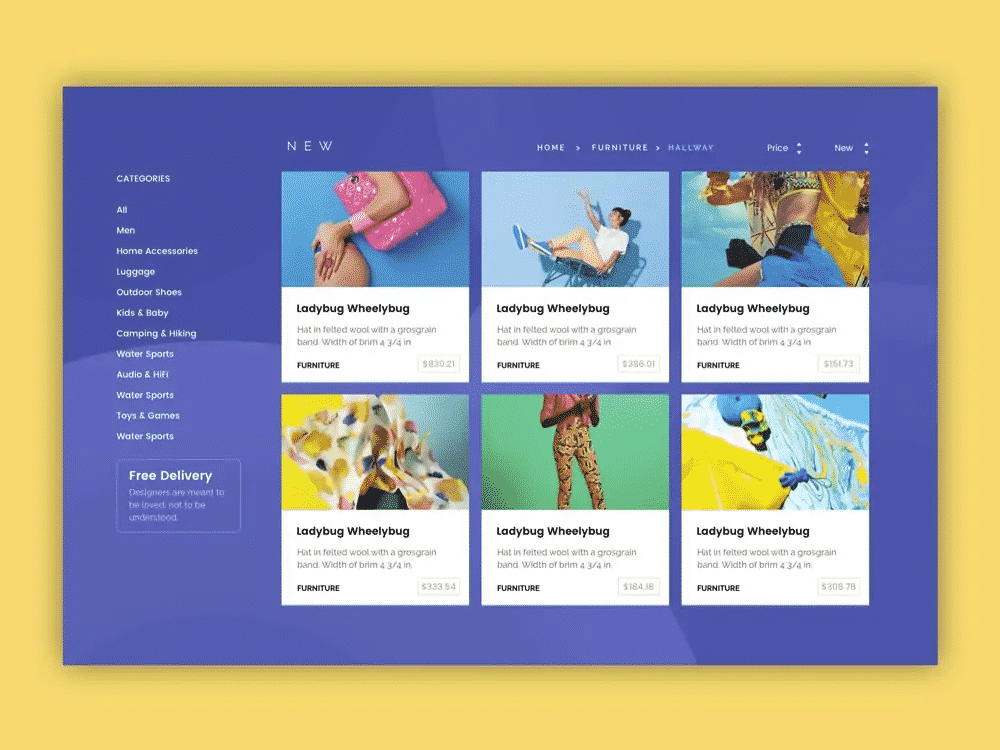Screen dimensions: 1000x750
Task: Open the Toys & Games category
Action: click(148, 416)
